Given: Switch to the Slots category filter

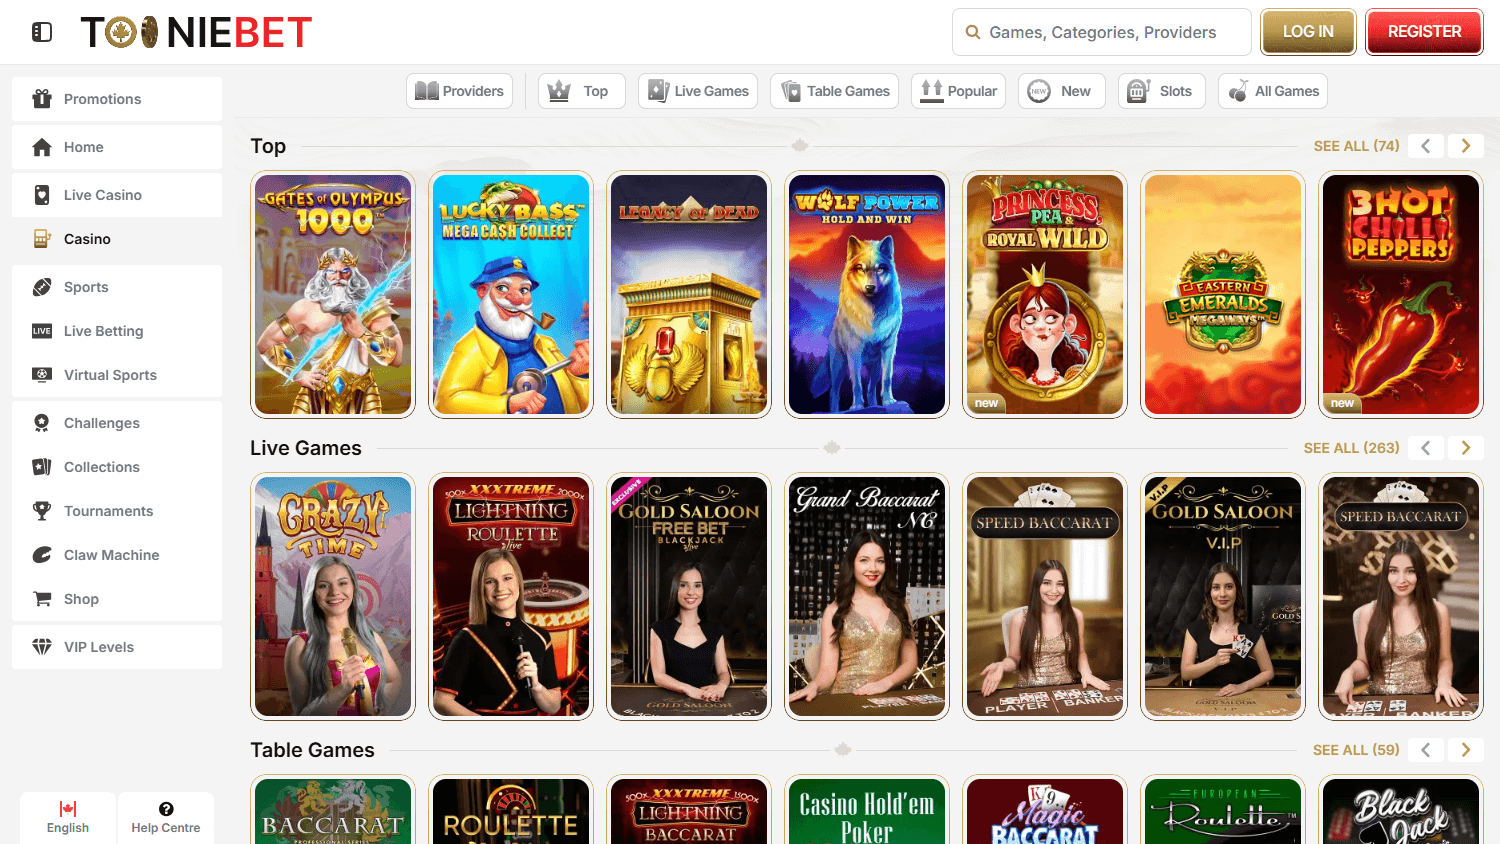Looking at the screenshot, I should pyautogui.click(x=1161, y=90).
